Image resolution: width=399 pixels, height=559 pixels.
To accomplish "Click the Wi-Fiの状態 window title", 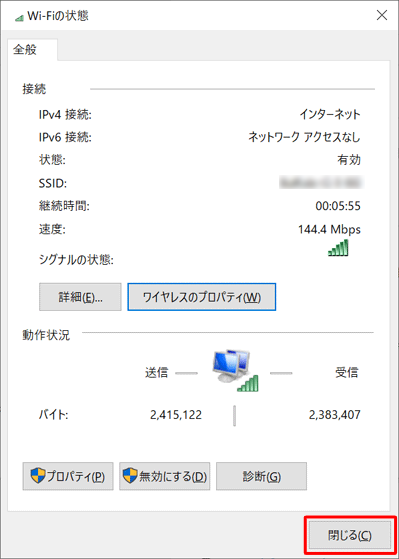I will (58, 16).
